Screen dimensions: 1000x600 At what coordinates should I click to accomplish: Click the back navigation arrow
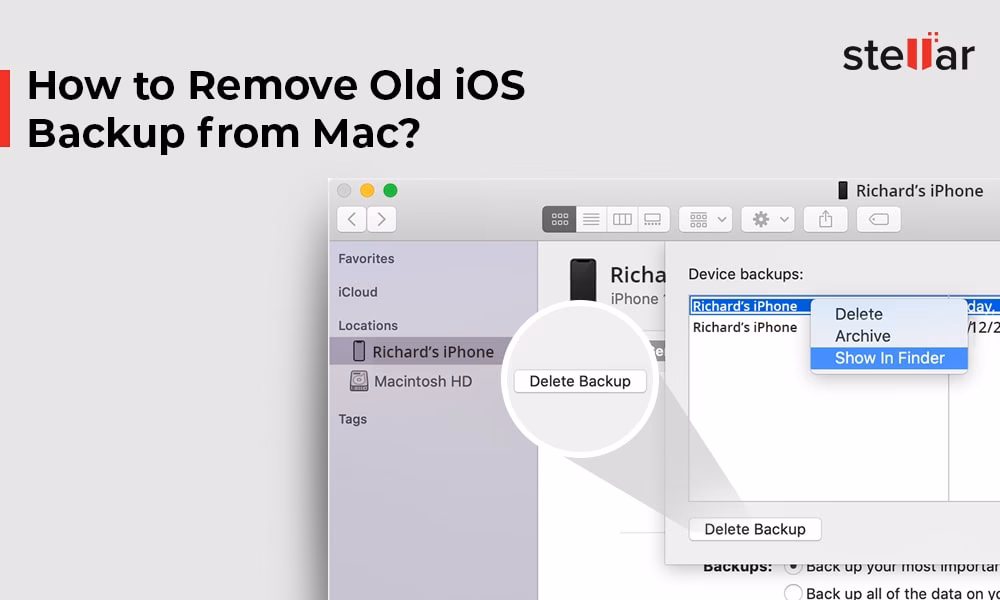(352, 219)
